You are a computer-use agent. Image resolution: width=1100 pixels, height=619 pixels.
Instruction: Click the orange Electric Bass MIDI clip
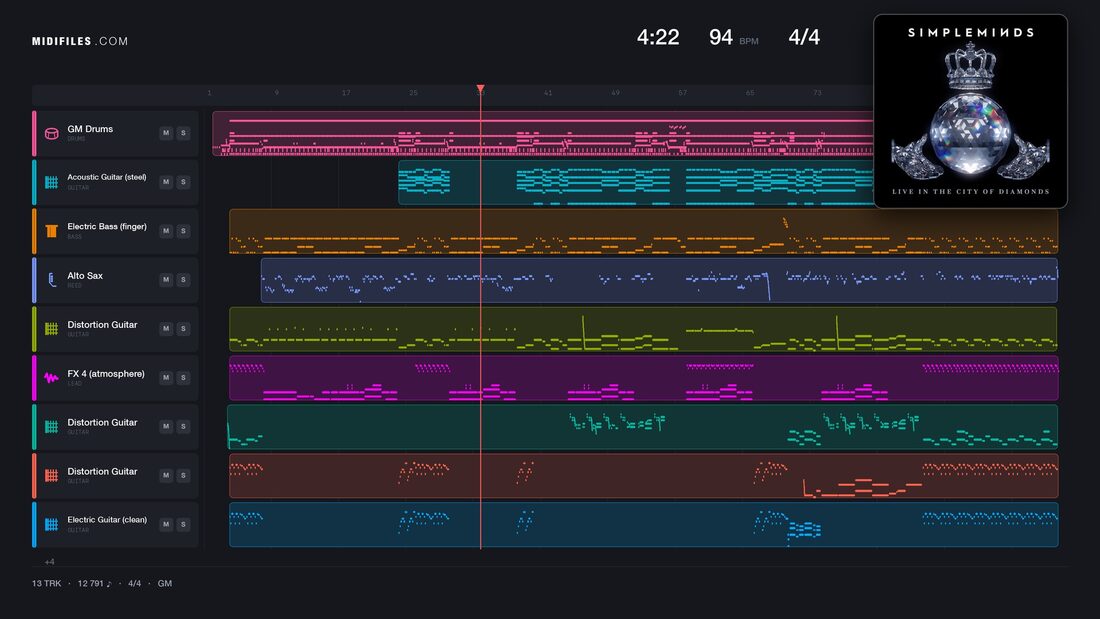tap(643, 231)
